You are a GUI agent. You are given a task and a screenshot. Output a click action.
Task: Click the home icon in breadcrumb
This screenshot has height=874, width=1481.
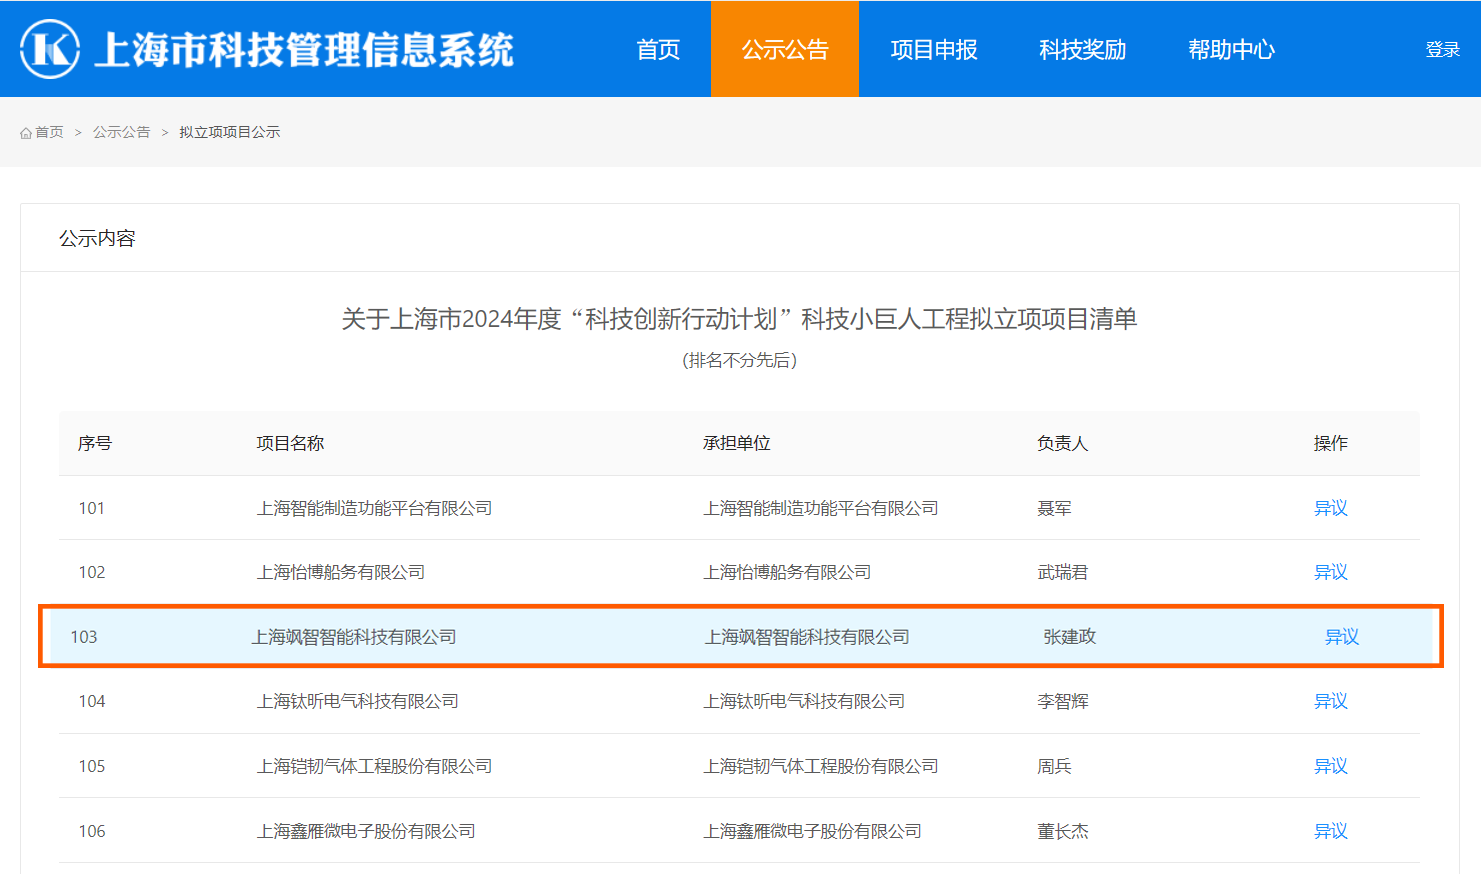point(26,133)
